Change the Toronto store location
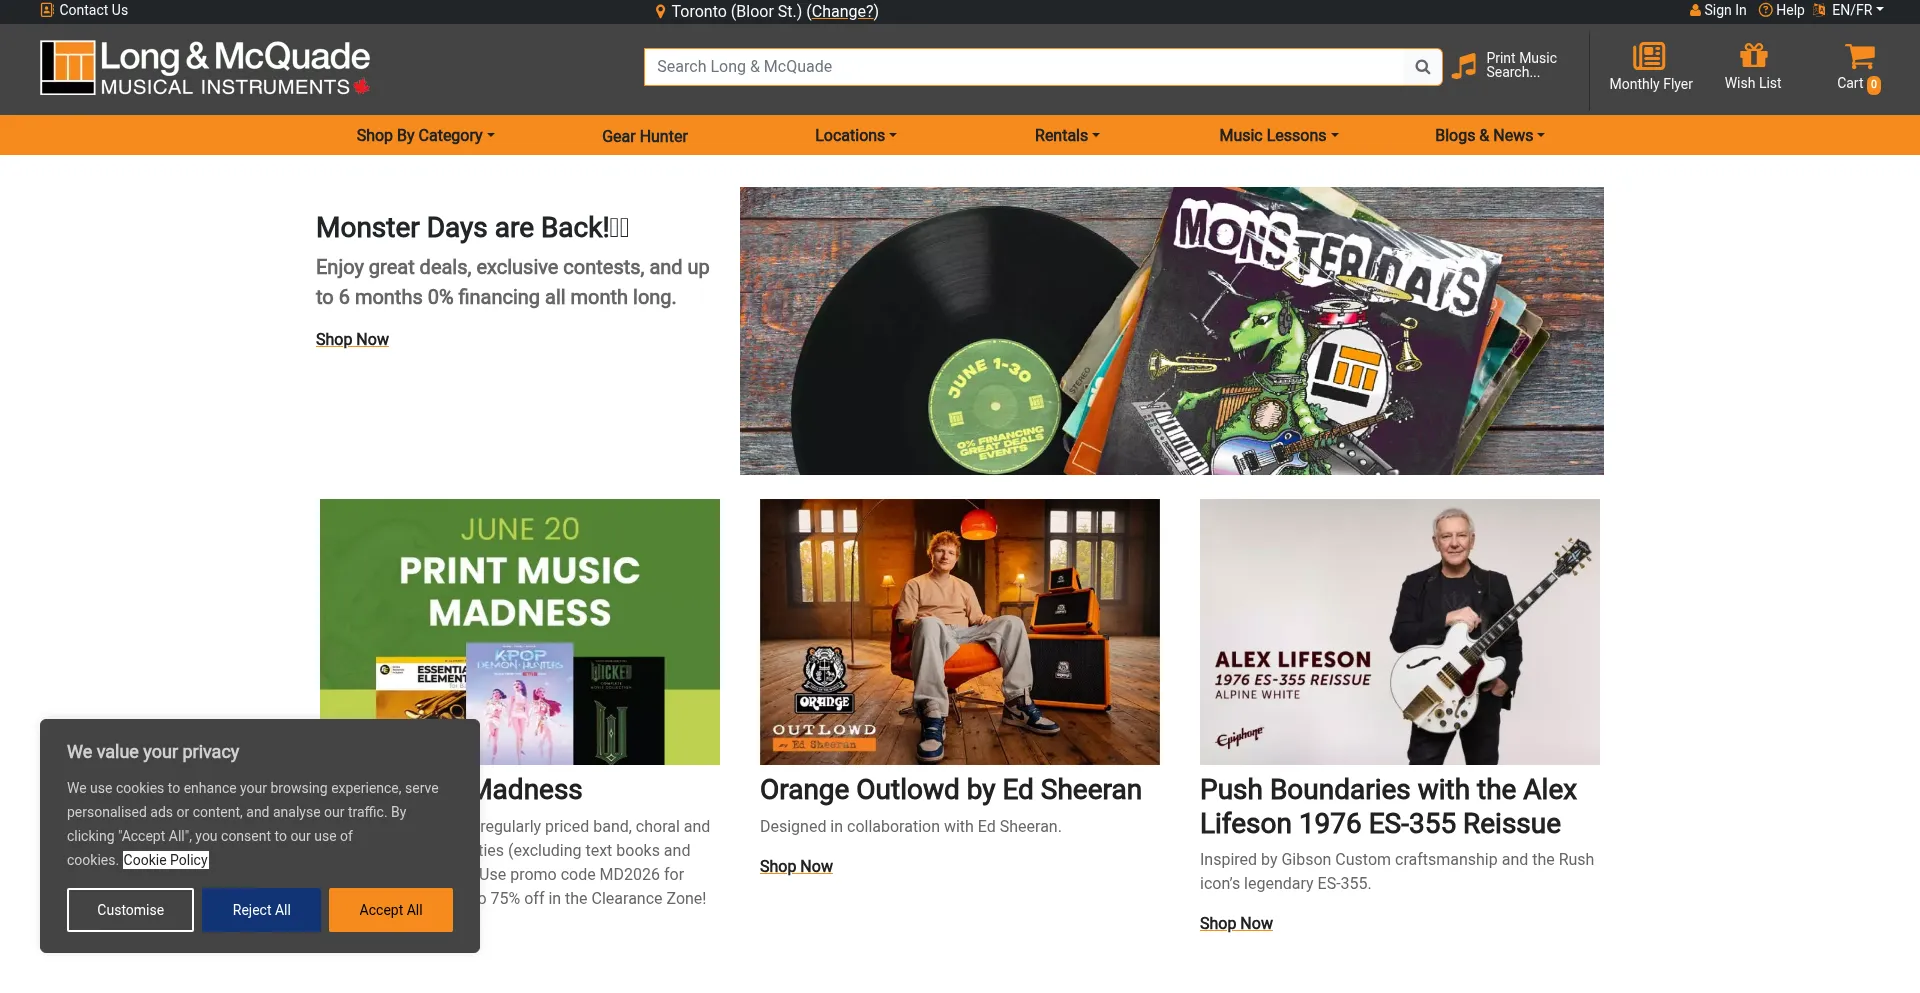The height and width of the screenshot is (993, 1920). (x=842, y=11)
